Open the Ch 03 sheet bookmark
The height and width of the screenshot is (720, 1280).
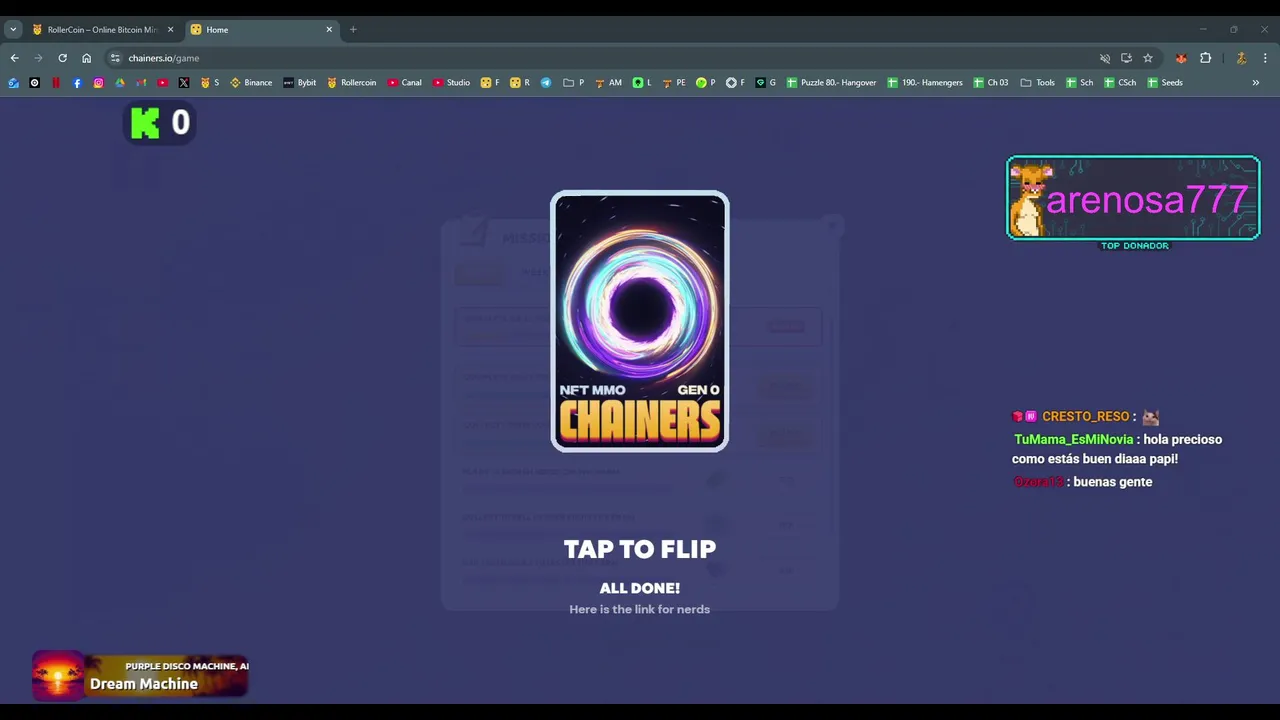coord(991,83)
